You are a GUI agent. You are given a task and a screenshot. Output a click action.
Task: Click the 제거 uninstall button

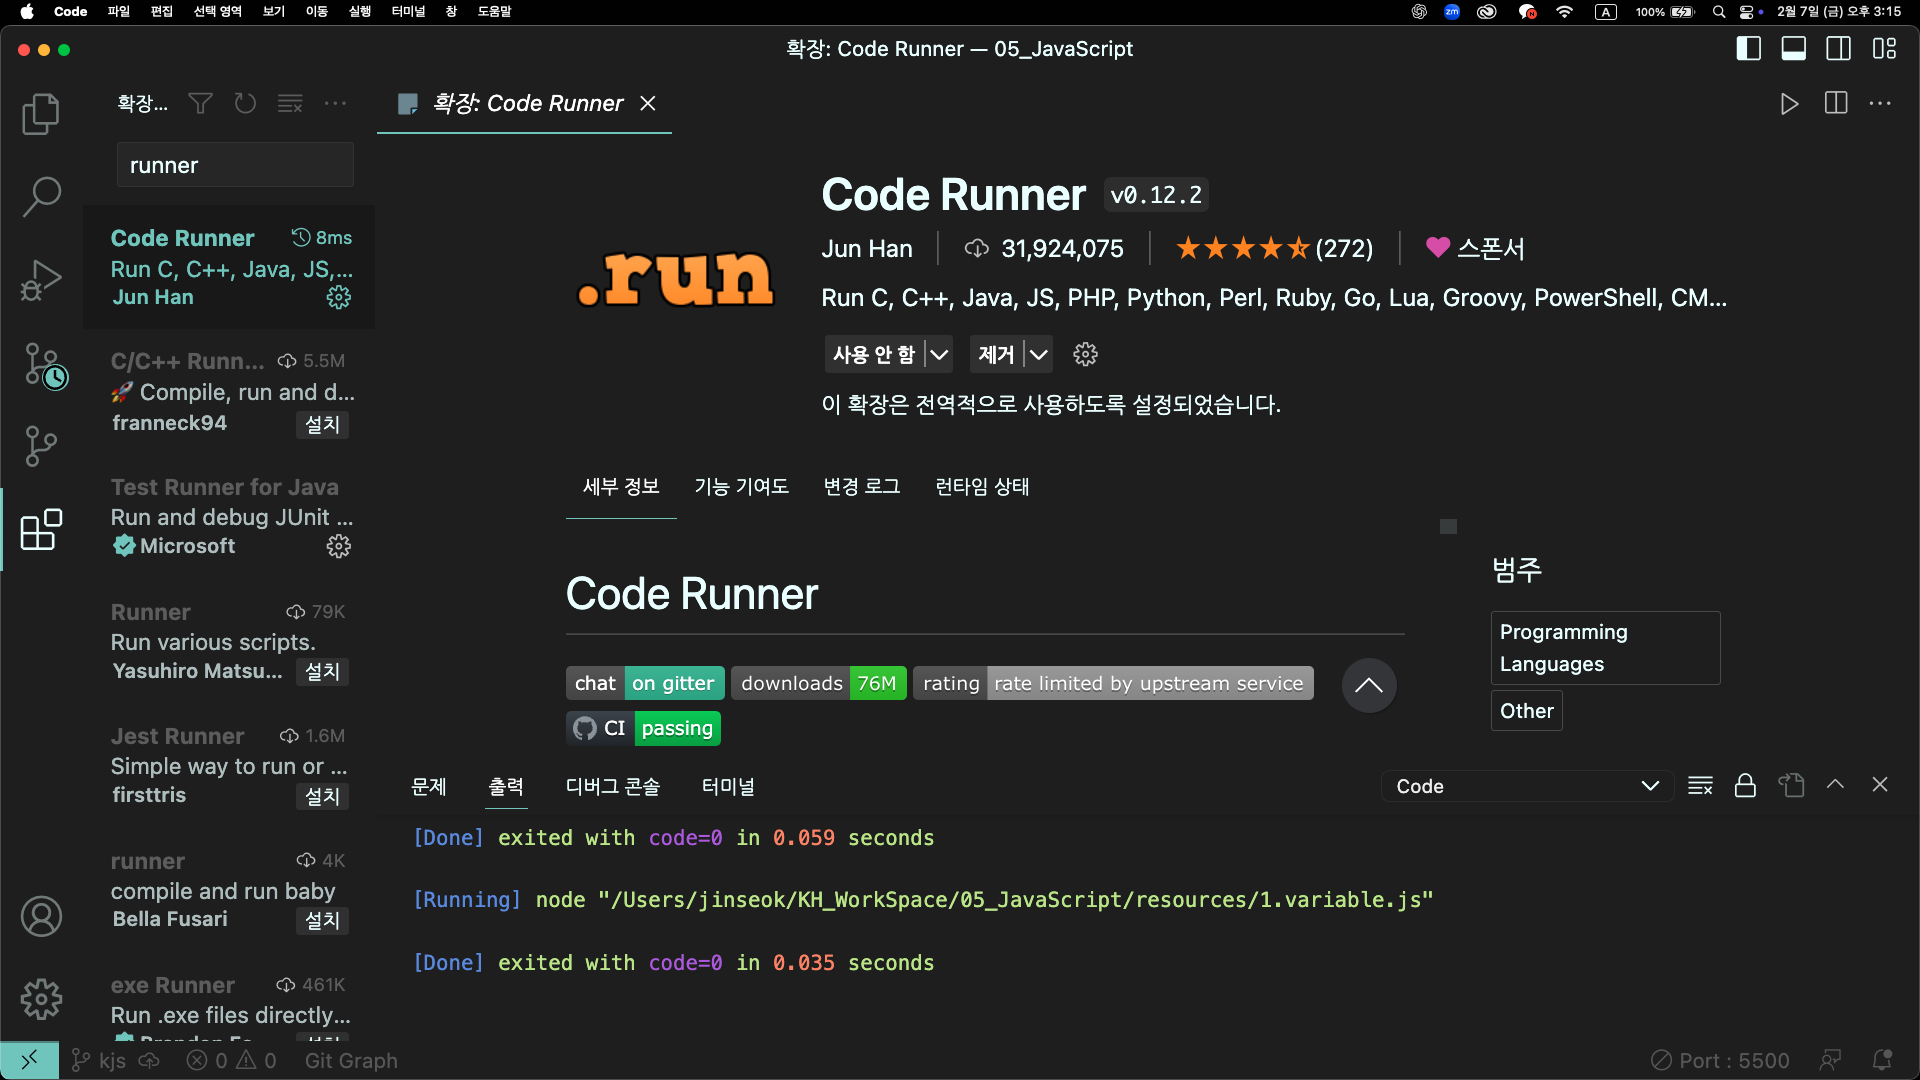tap(996, 354)
